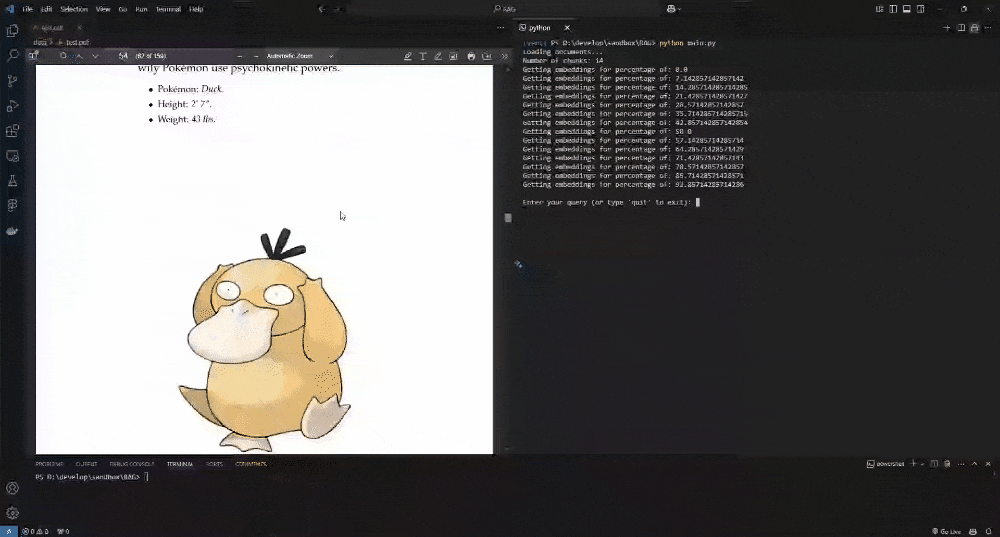Create new terminal in editor area
This screenshot has height=537, width=1000.
click(946, 27)
